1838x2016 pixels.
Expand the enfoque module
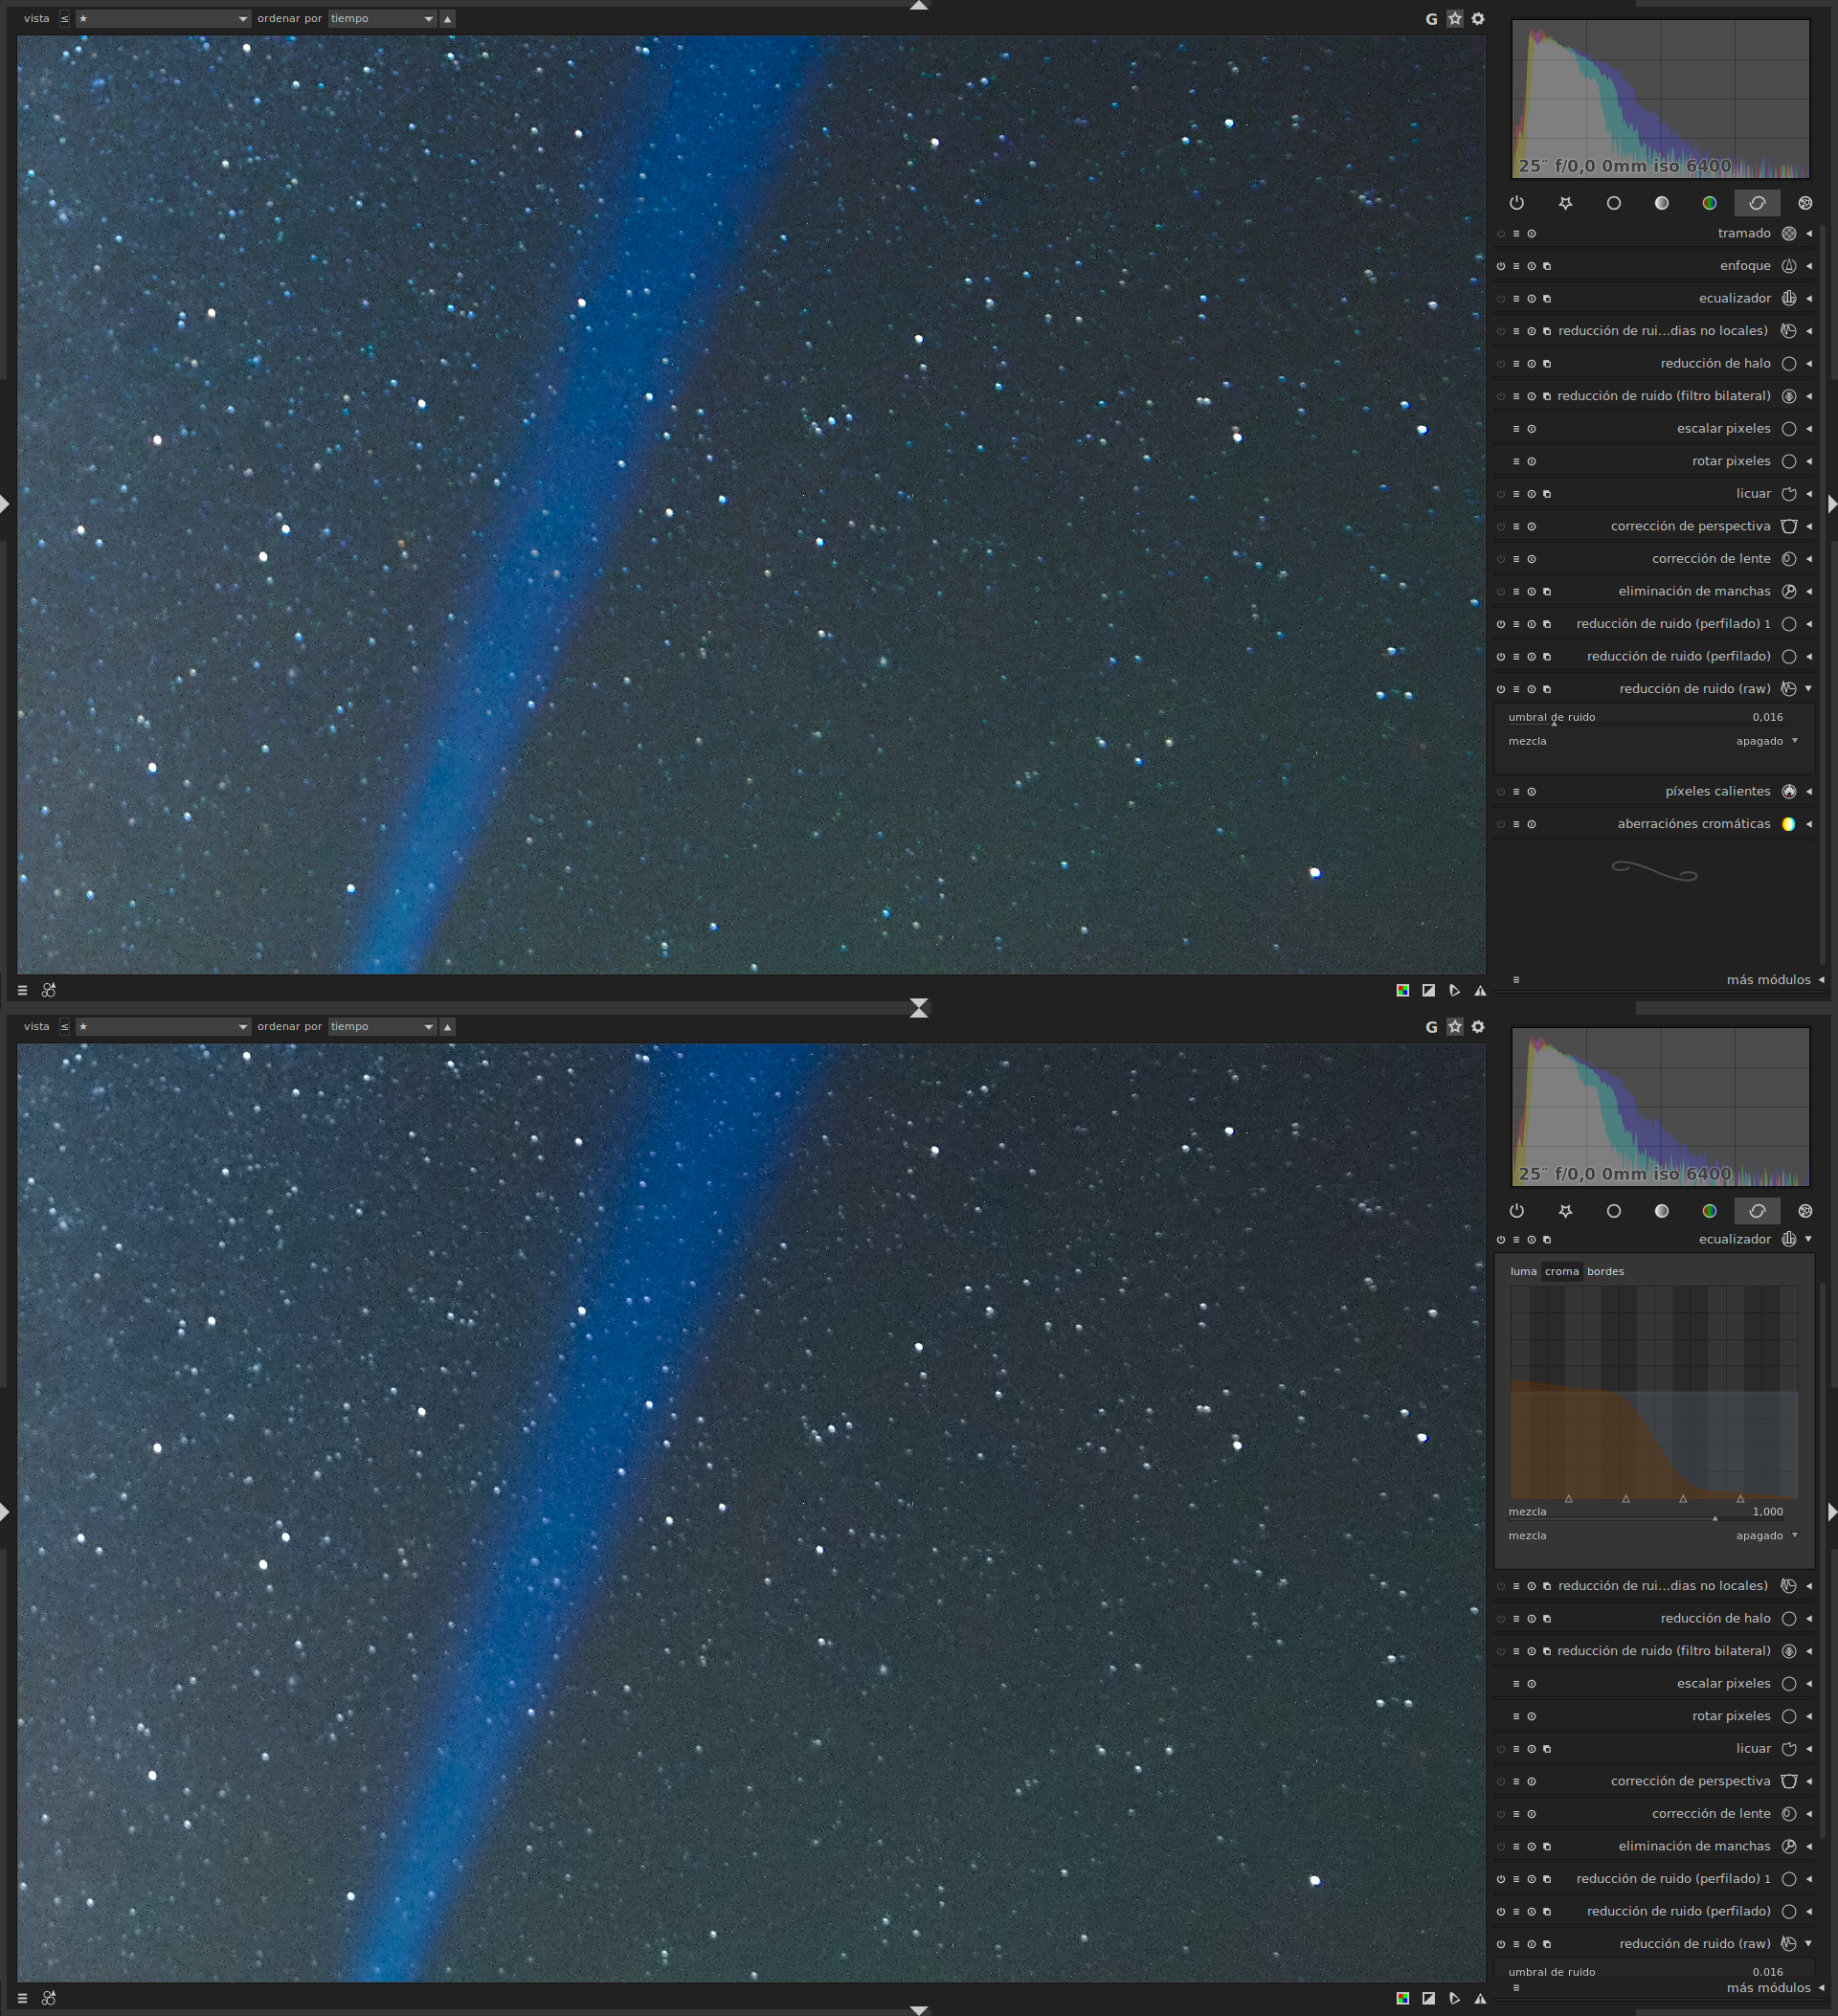tap(1809, 266)
